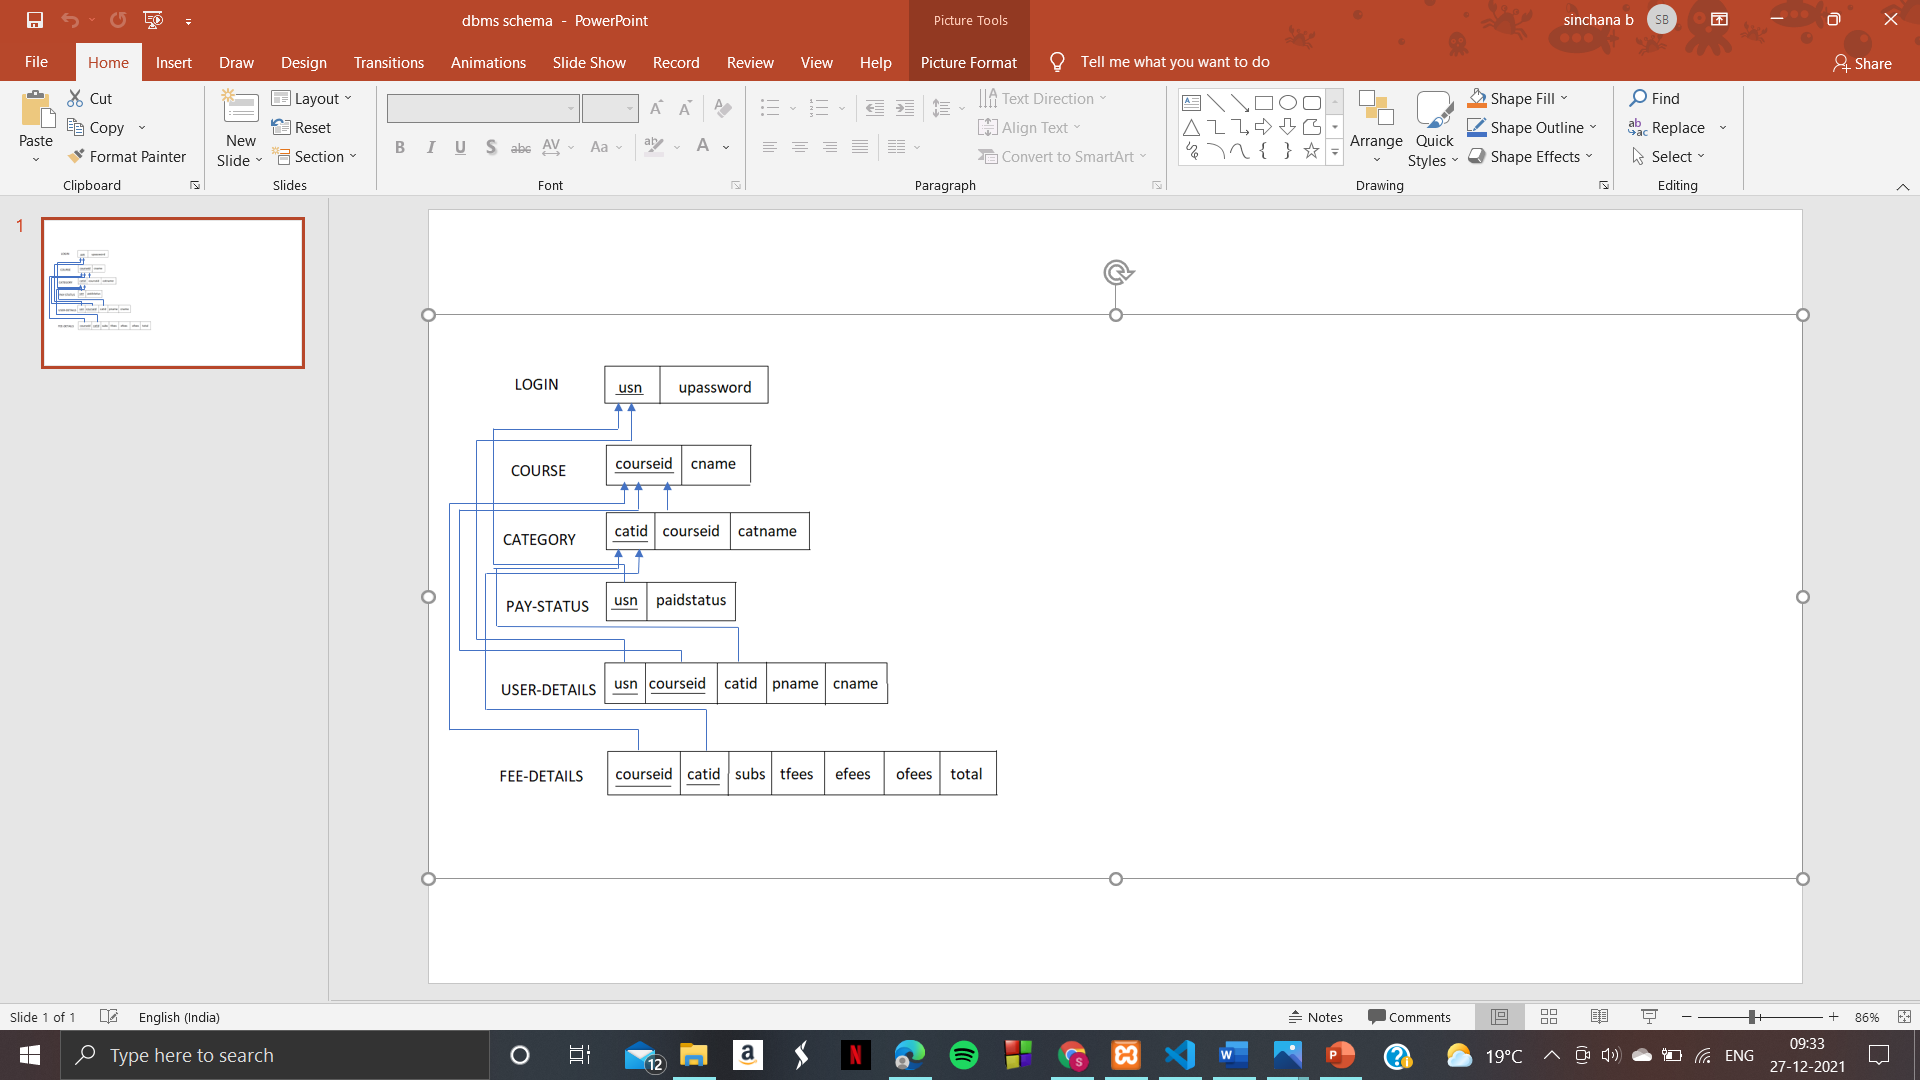
Task: Switch to the Picture Format tab
Action: point(968,62)
